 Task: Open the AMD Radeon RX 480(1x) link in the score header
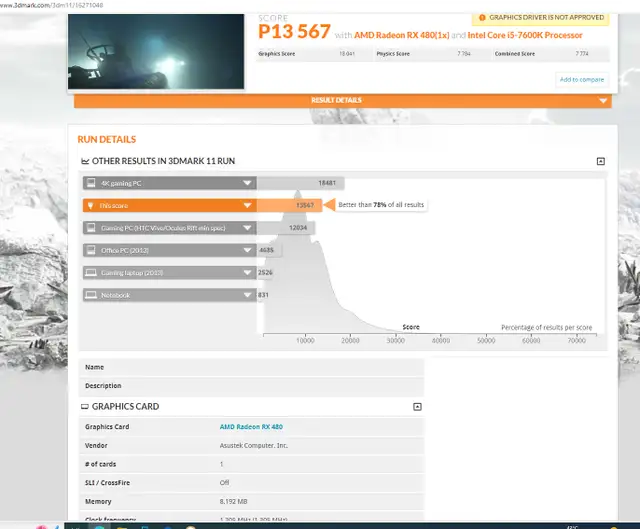pos(402,35)
